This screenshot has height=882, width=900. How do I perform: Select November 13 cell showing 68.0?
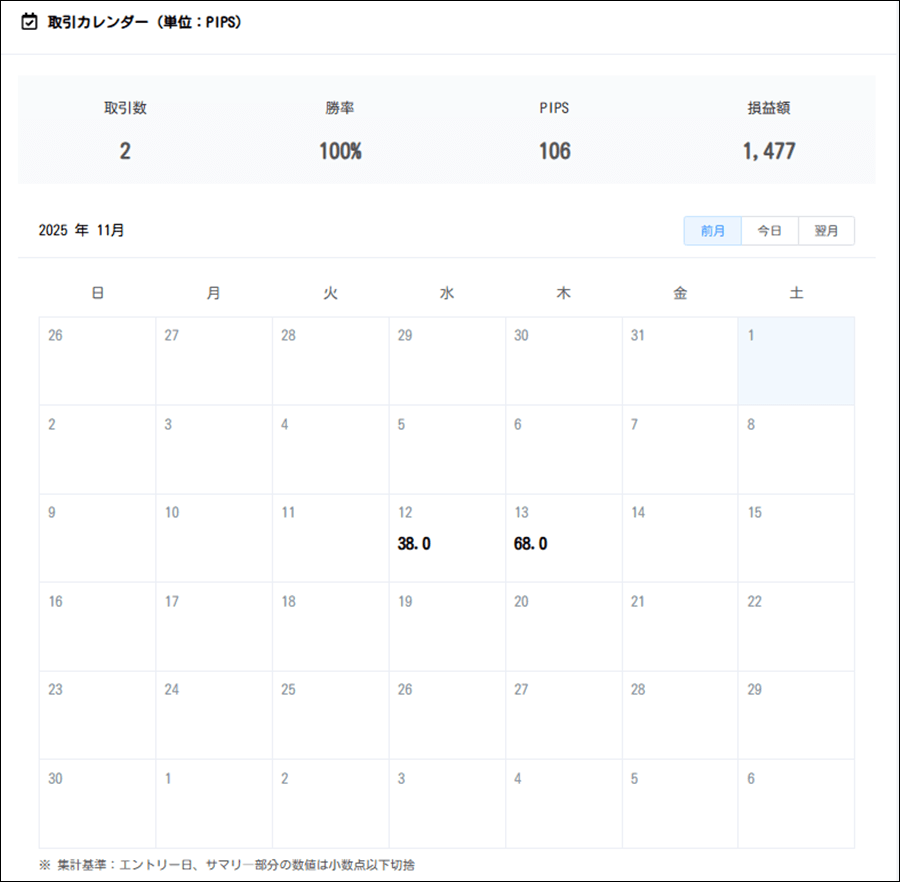click(563, 537)
